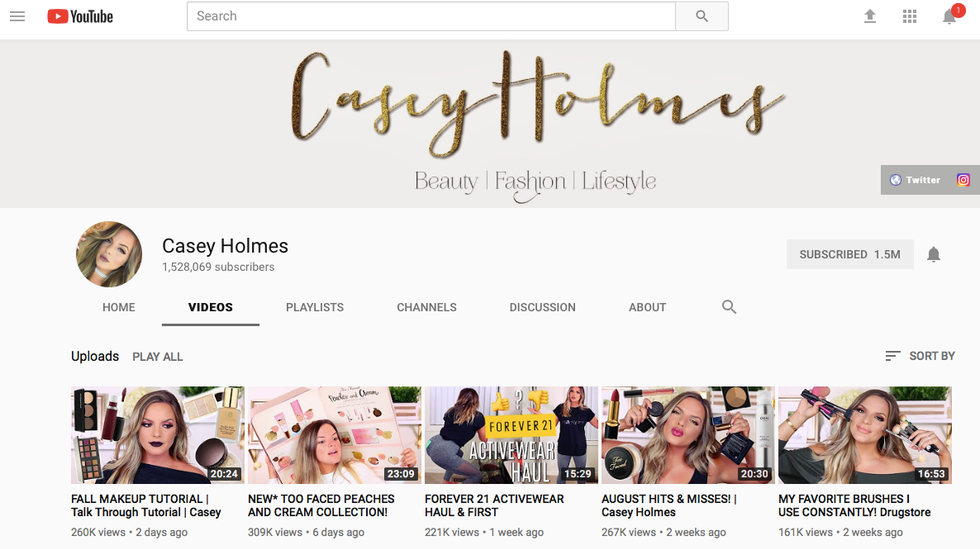Click the YouTube logo
980x549 pixels.
(80, 16)
